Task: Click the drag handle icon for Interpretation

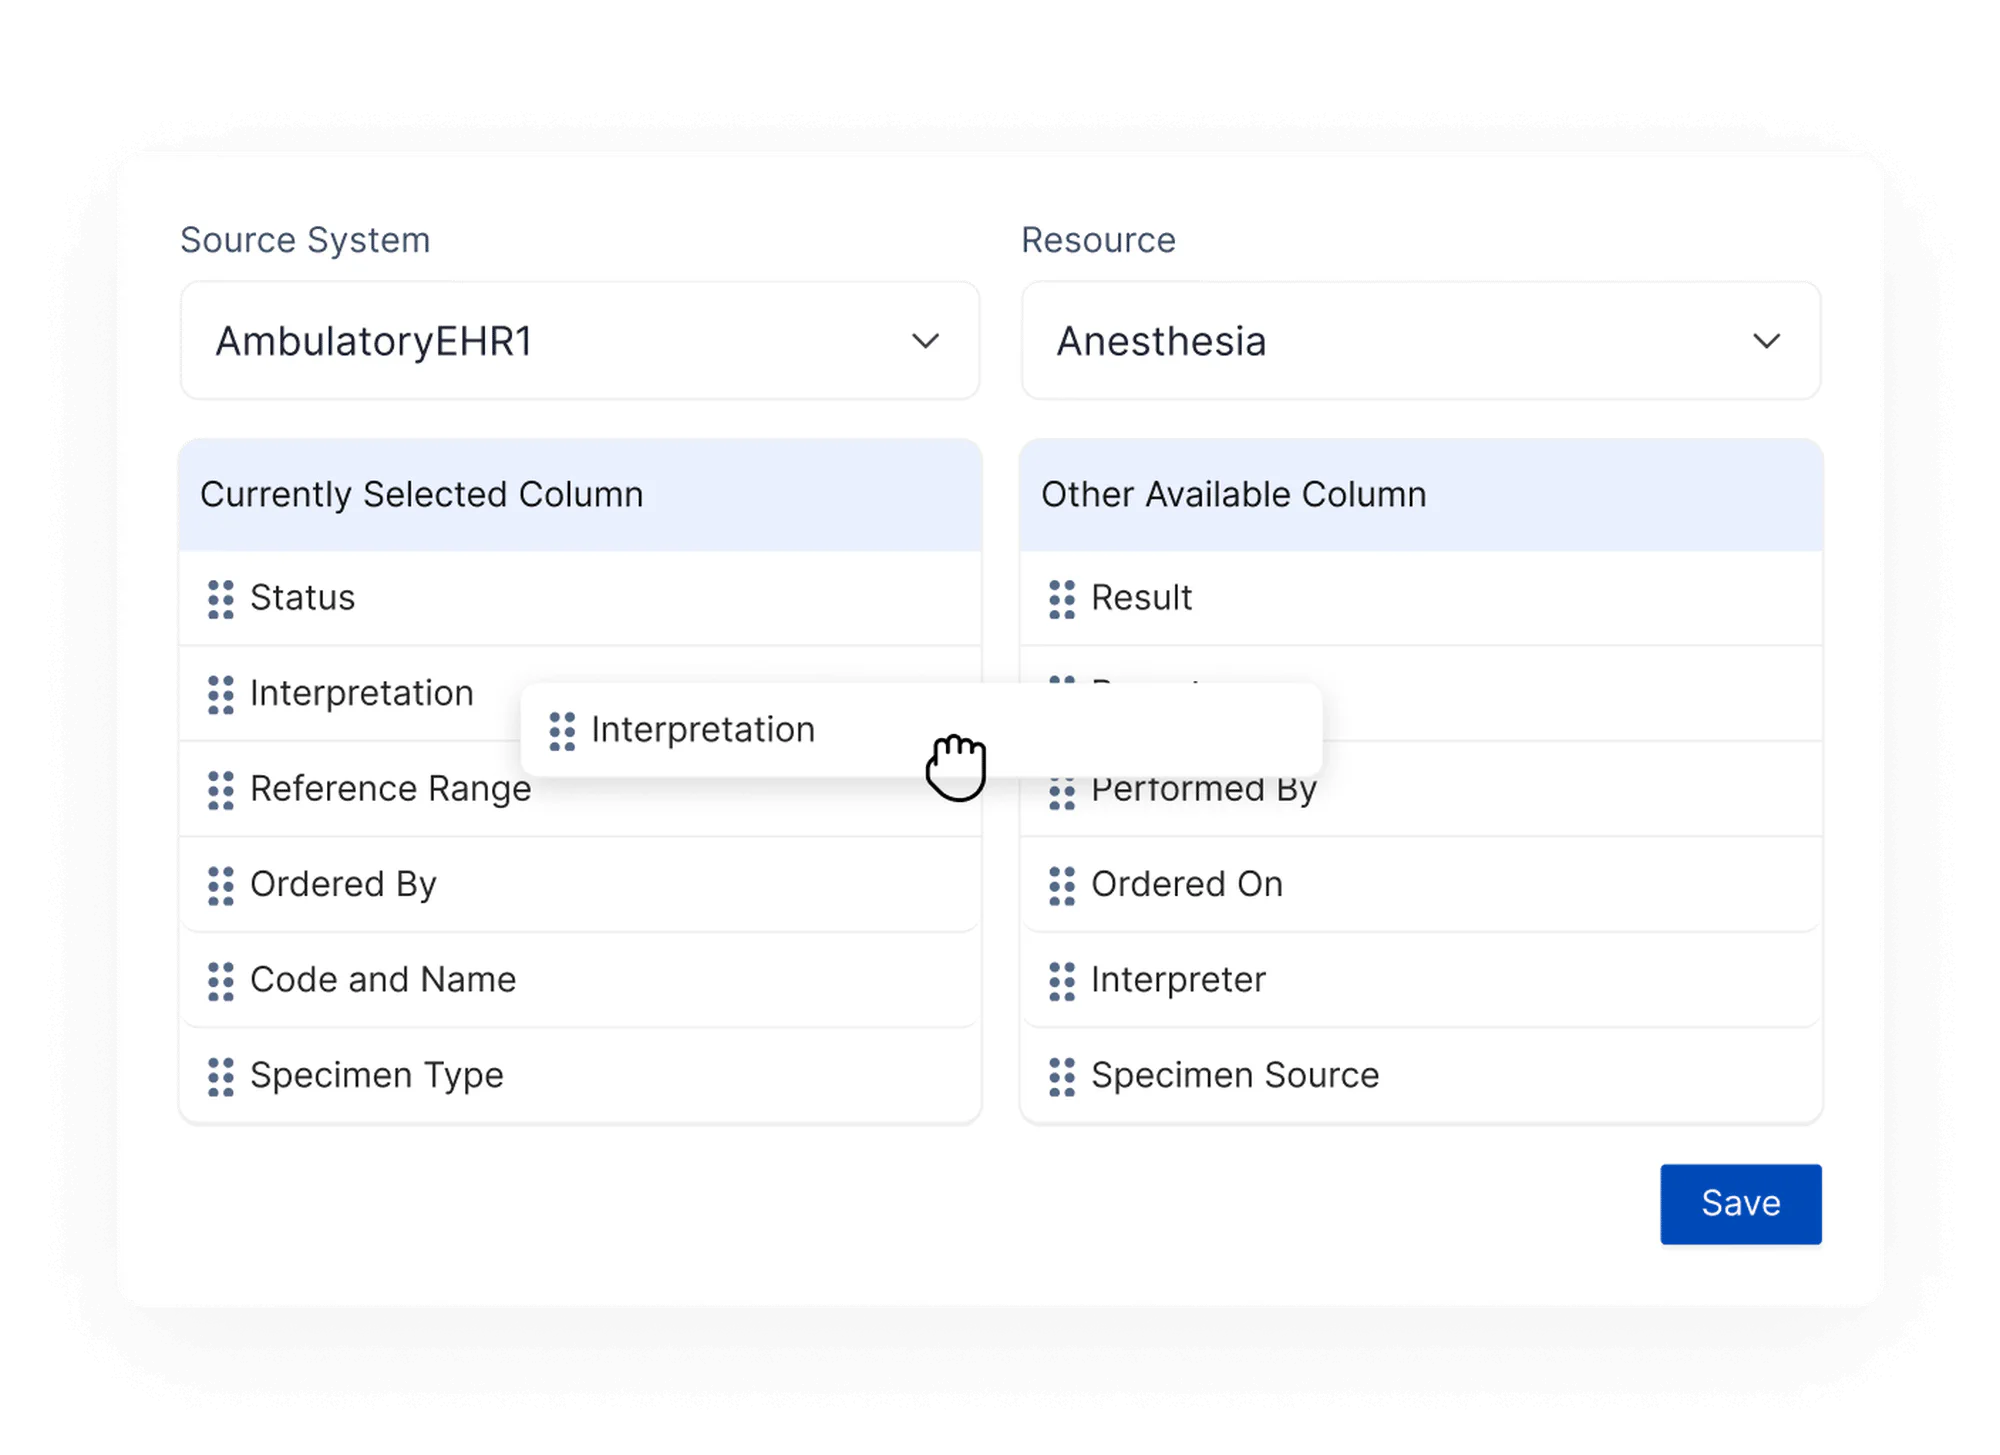Action: point(222,693)
